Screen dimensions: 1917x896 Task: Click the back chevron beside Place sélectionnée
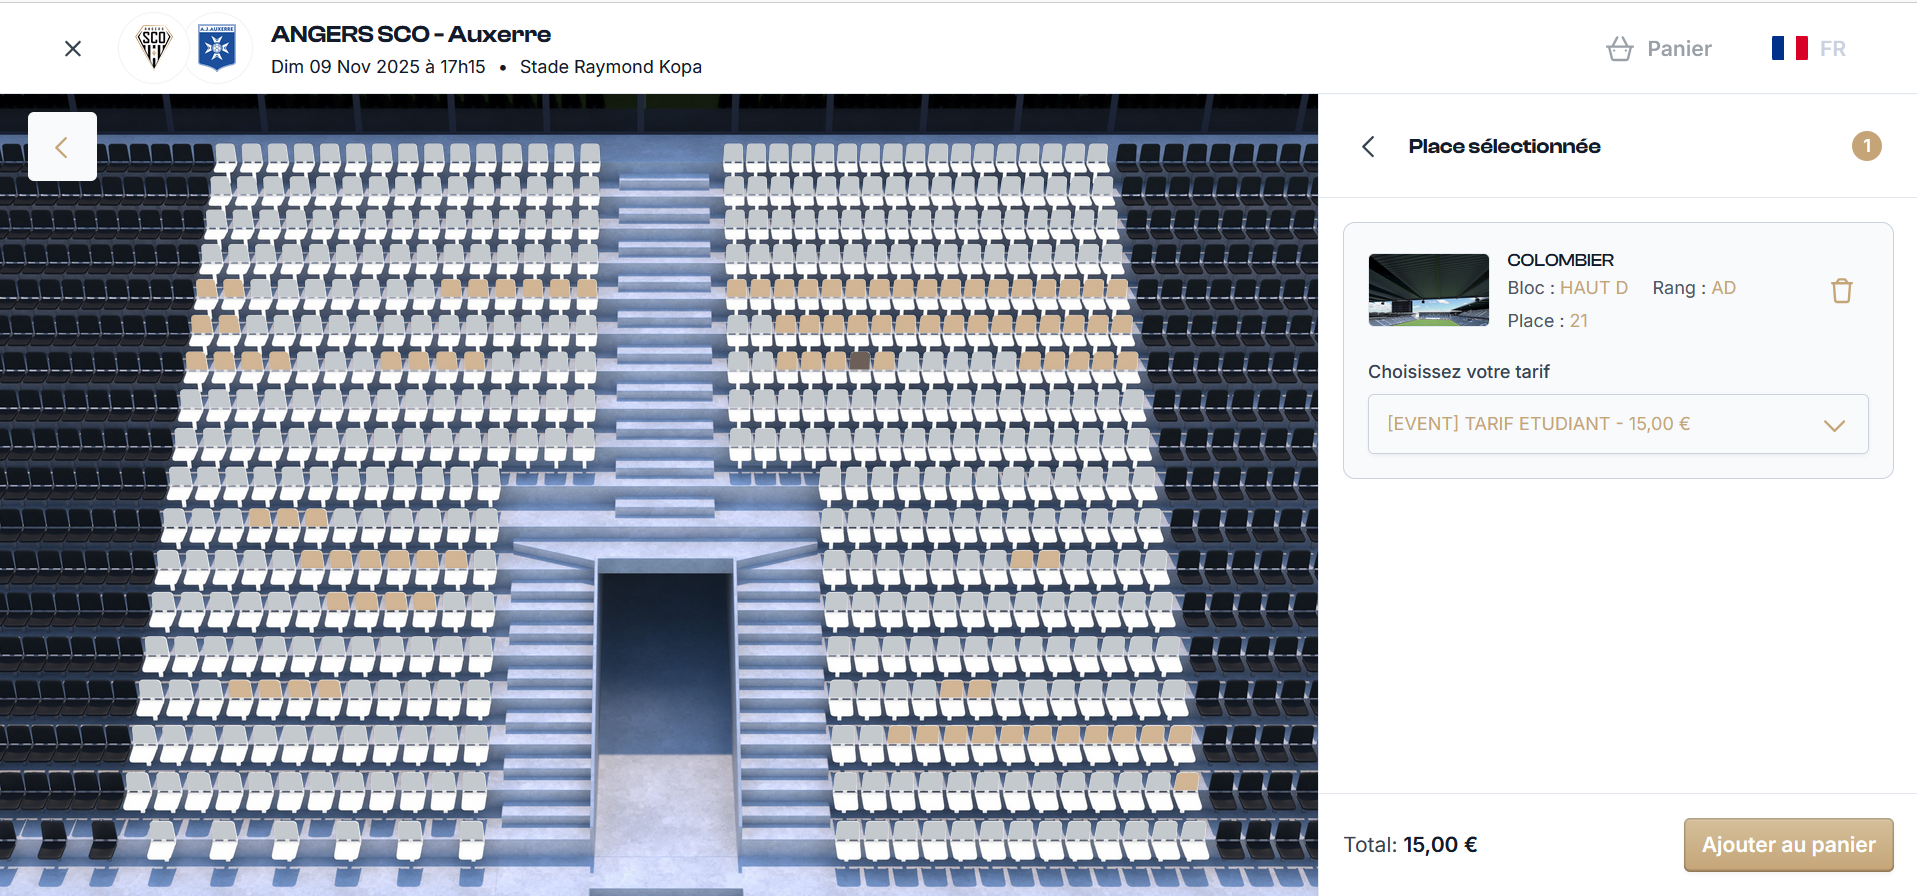click(1368, 147)
